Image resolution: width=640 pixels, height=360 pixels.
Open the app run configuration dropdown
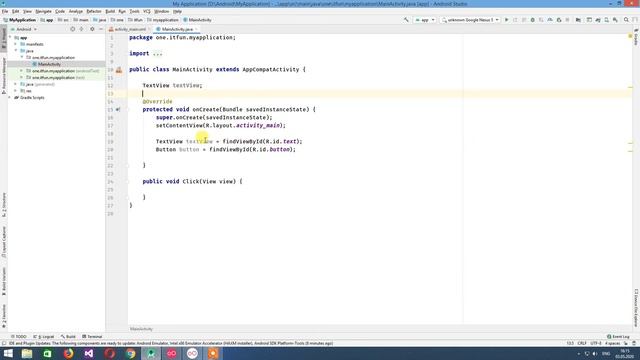click(425, 20)
